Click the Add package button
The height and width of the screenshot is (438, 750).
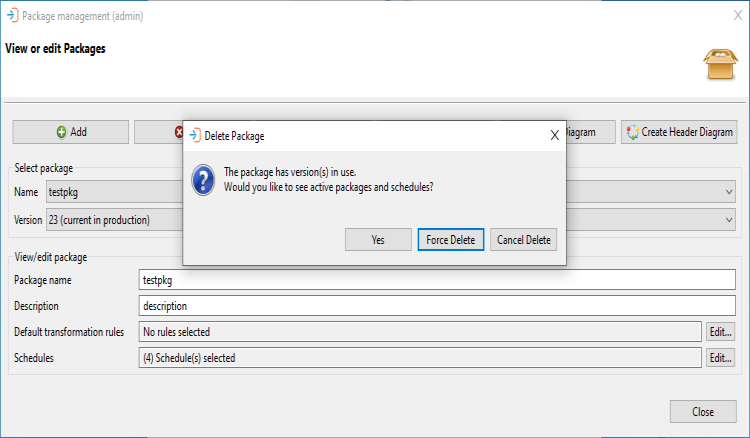[71, 132]
